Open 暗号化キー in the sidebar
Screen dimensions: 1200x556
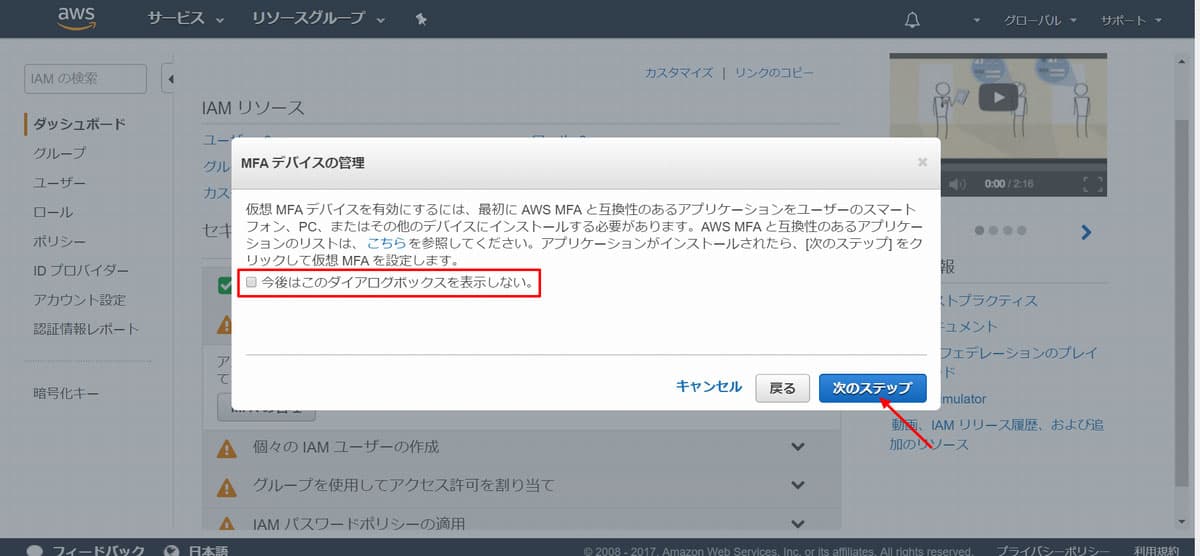point(66,394)
